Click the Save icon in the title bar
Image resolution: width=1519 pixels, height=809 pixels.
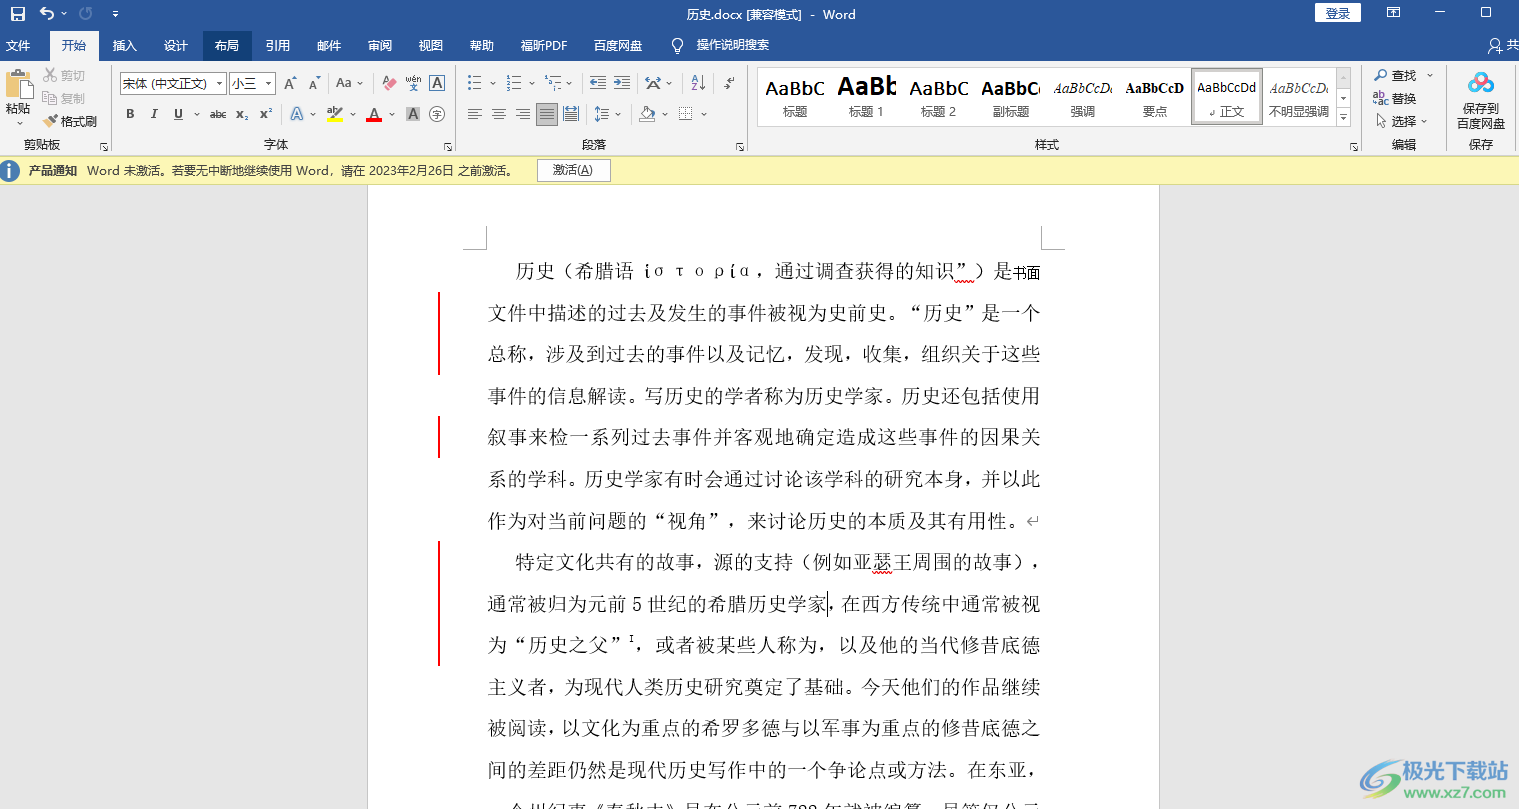point(18,14)
